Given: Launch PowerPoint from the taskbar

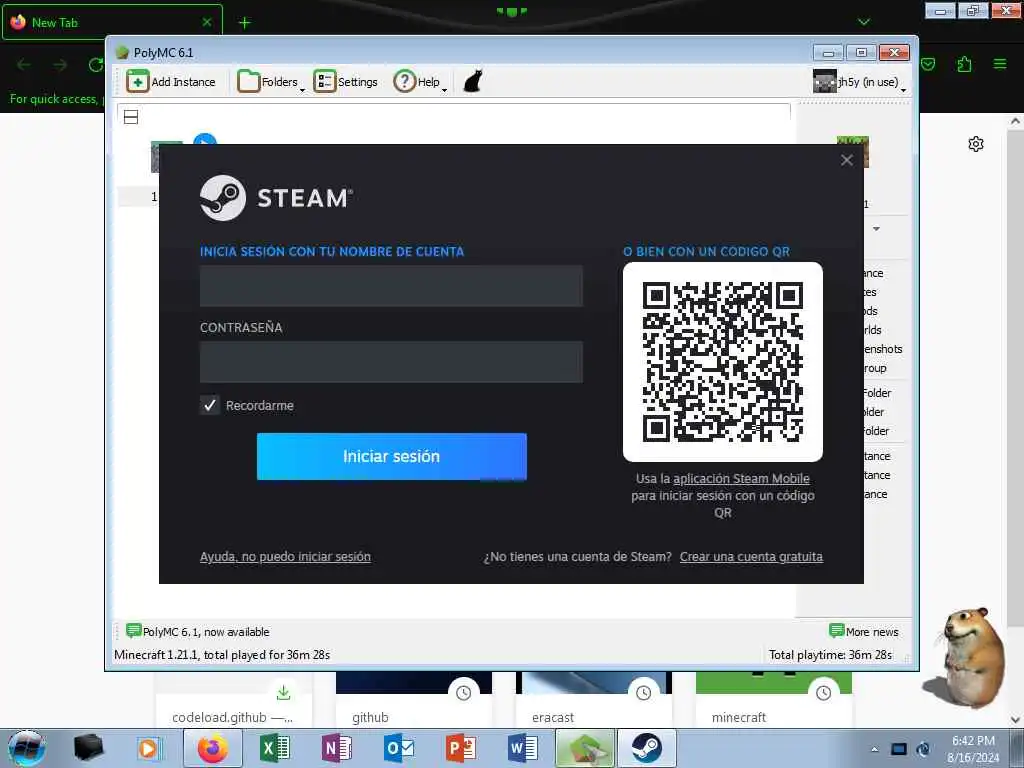Looking at the screenshot, I should click(460, 748).
